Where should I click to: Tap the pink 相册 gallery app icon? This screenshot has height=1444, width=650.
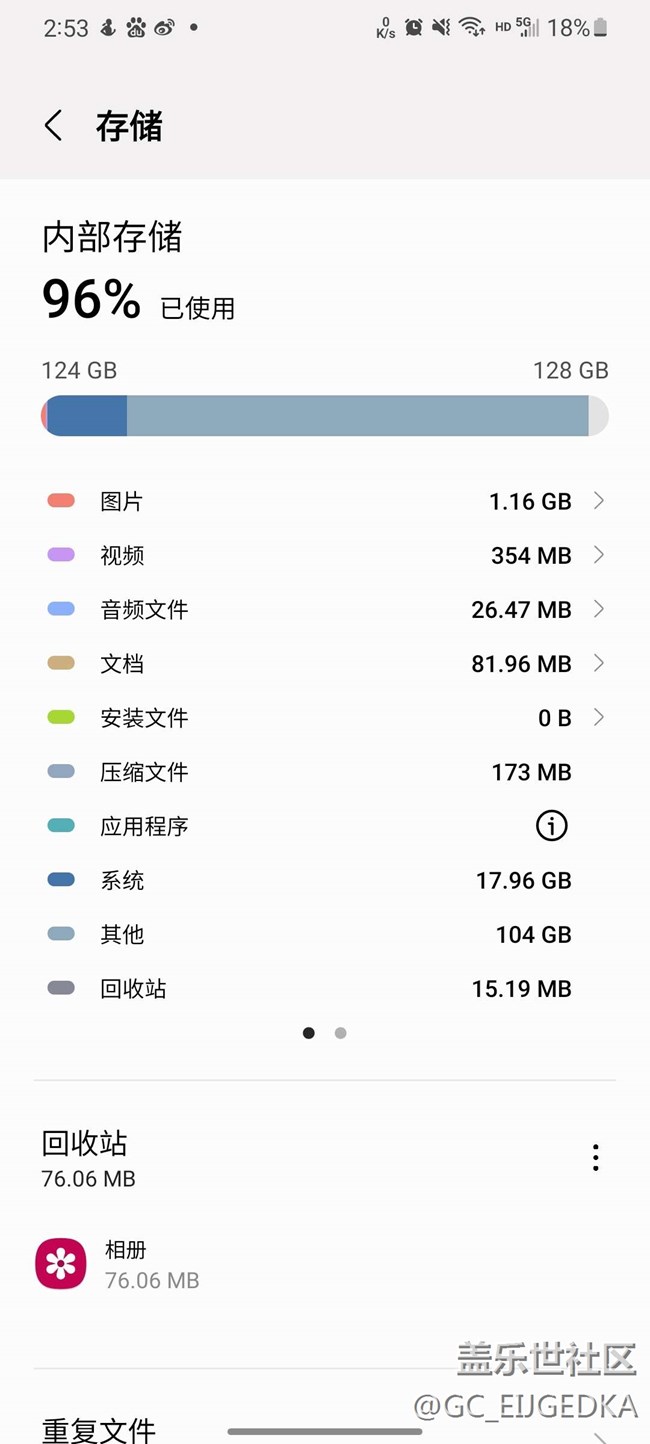[61, 1264]
